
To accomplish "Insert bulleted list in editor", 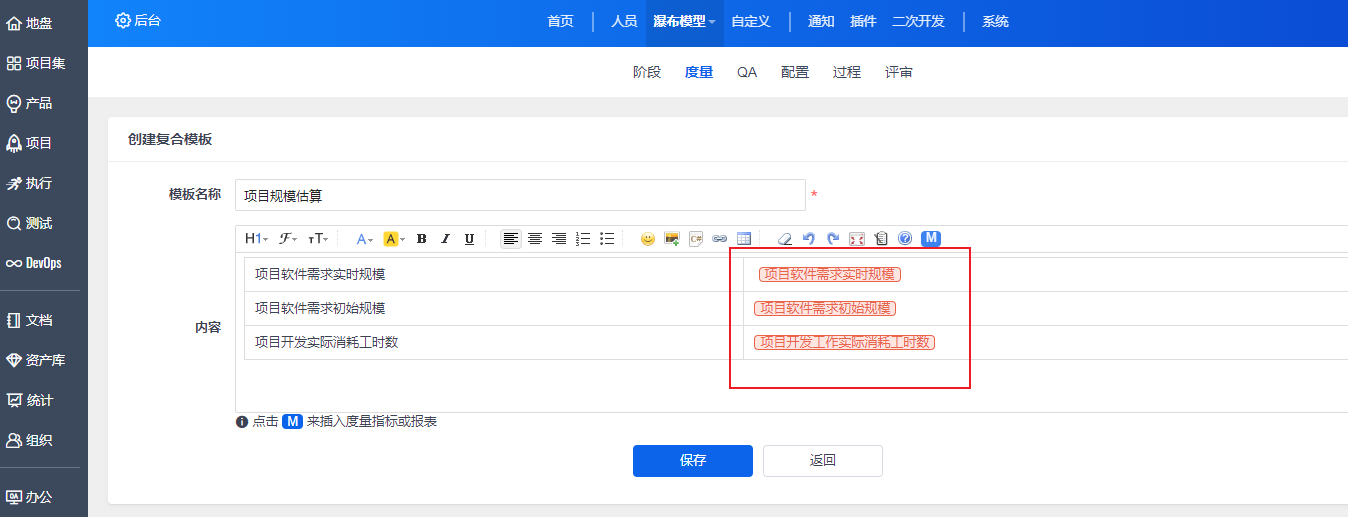I will click(x=607, y=239).
